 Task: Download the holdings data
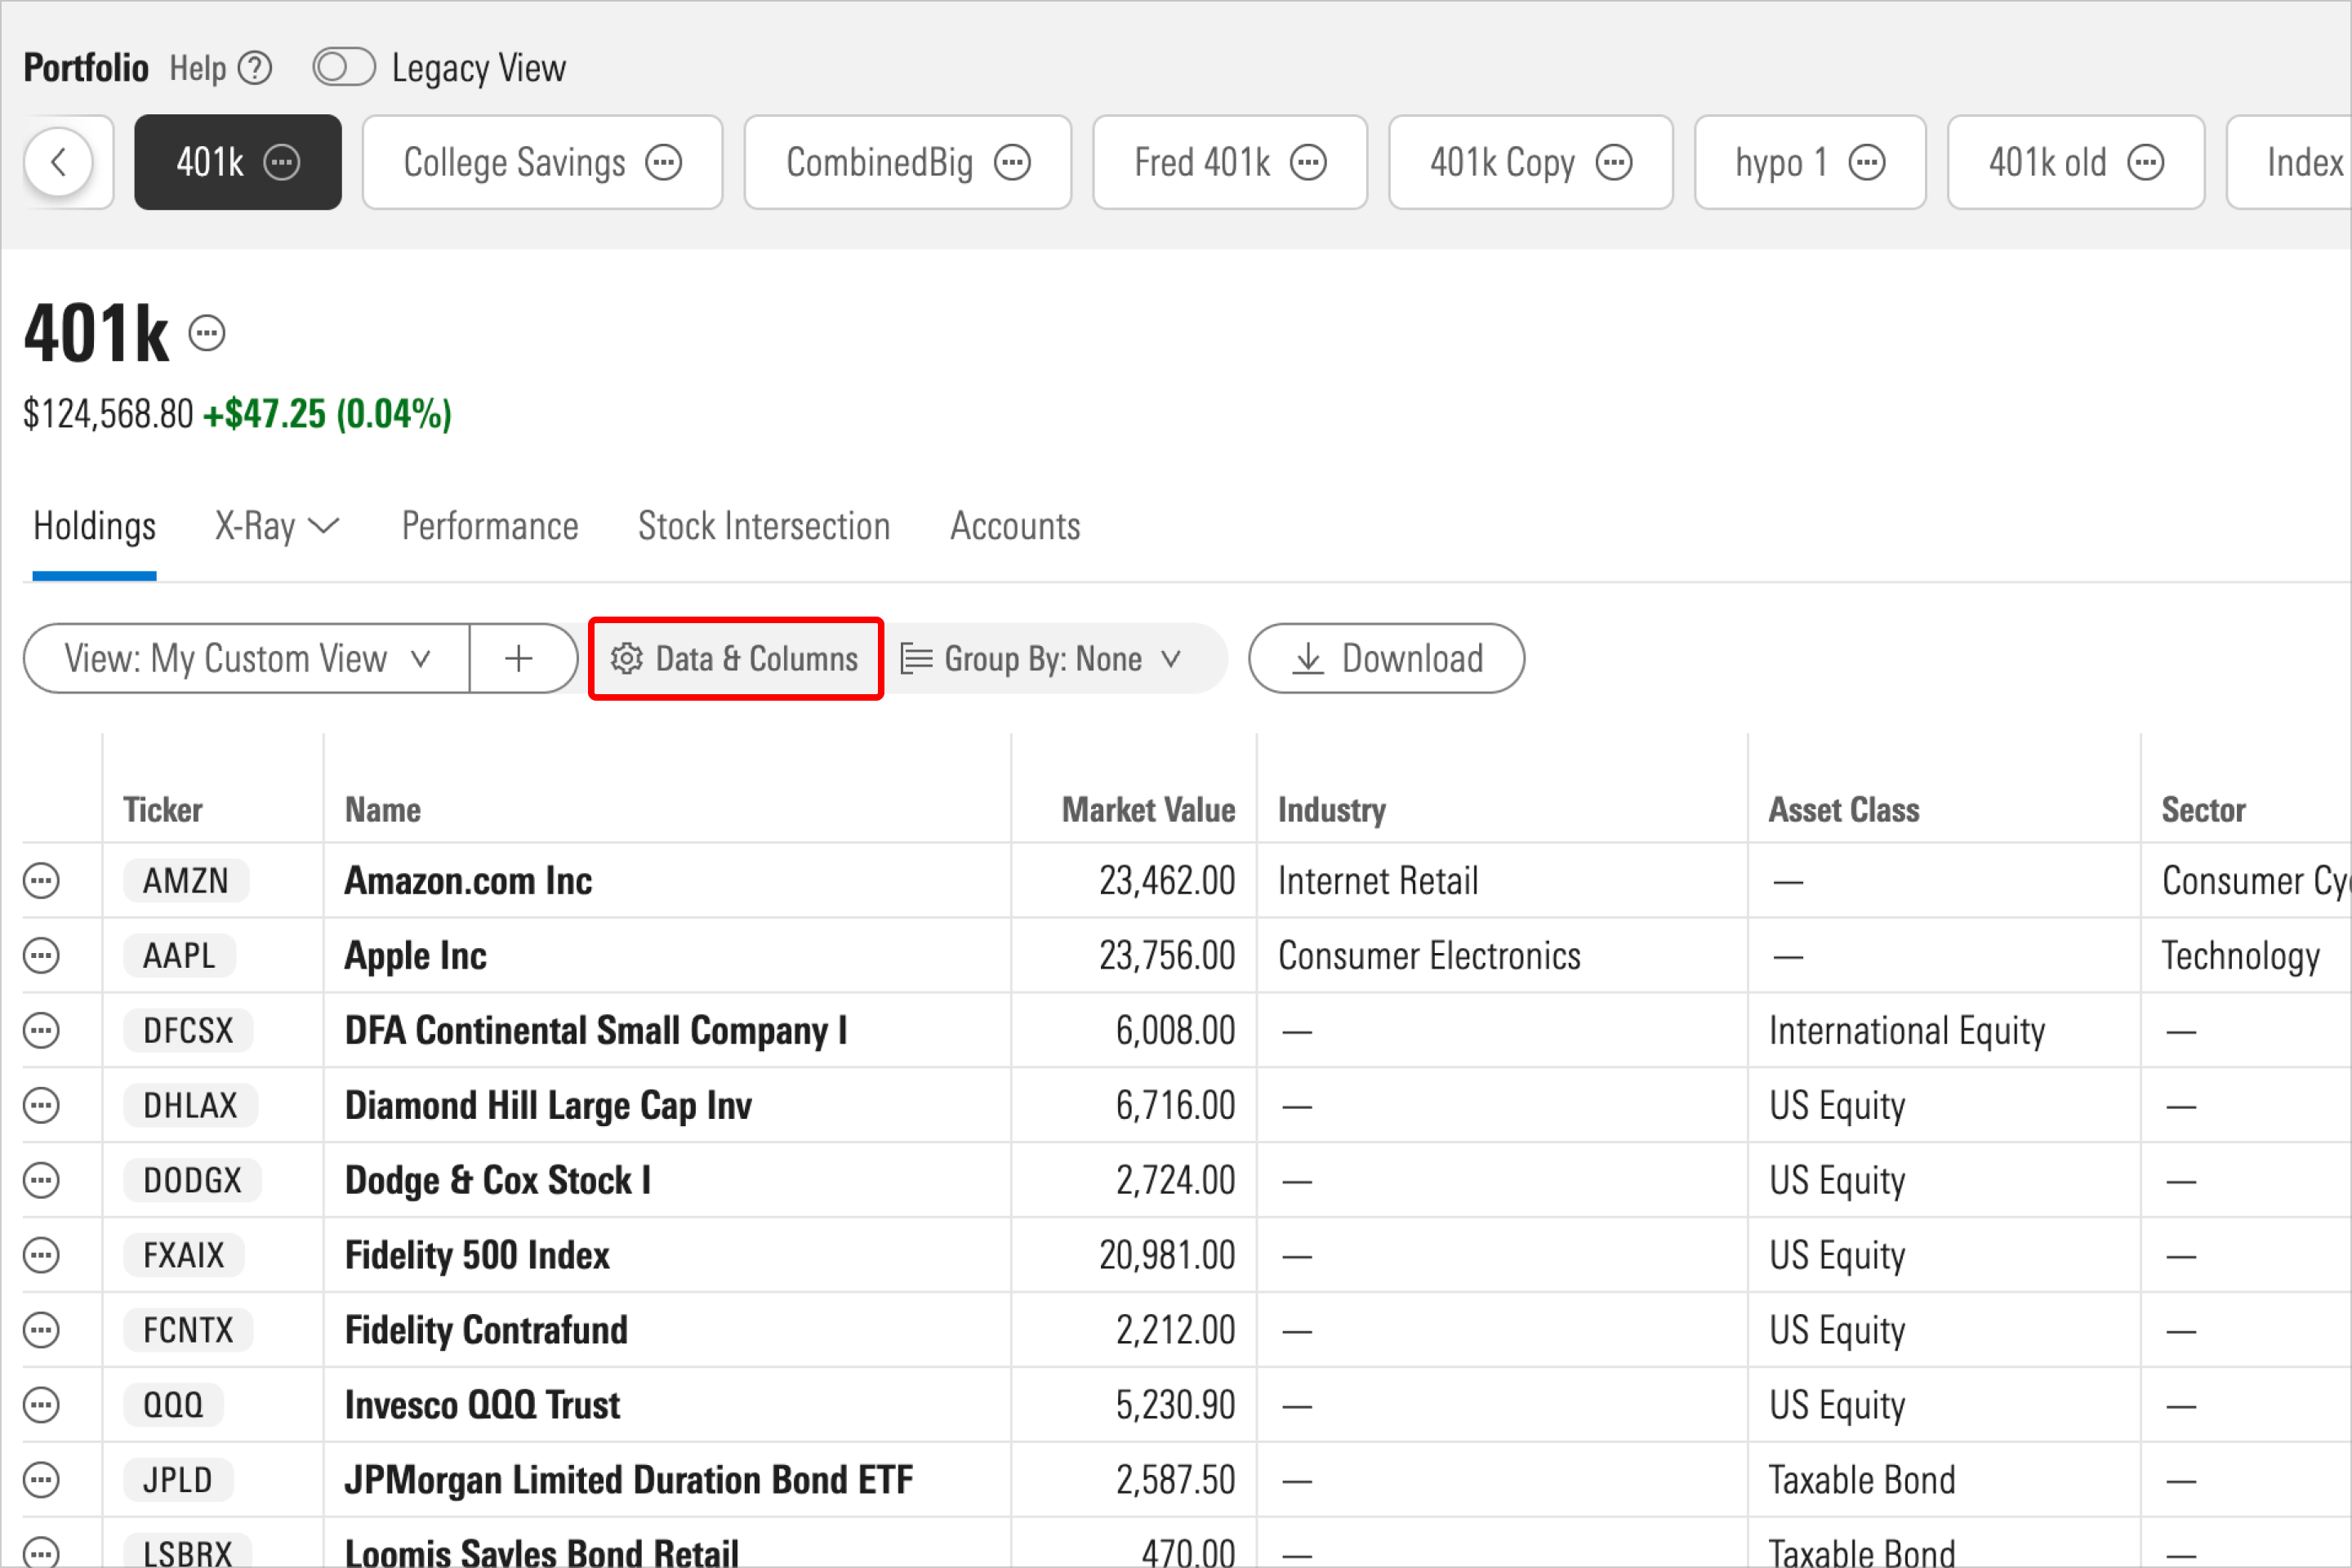click(1386, 659)
